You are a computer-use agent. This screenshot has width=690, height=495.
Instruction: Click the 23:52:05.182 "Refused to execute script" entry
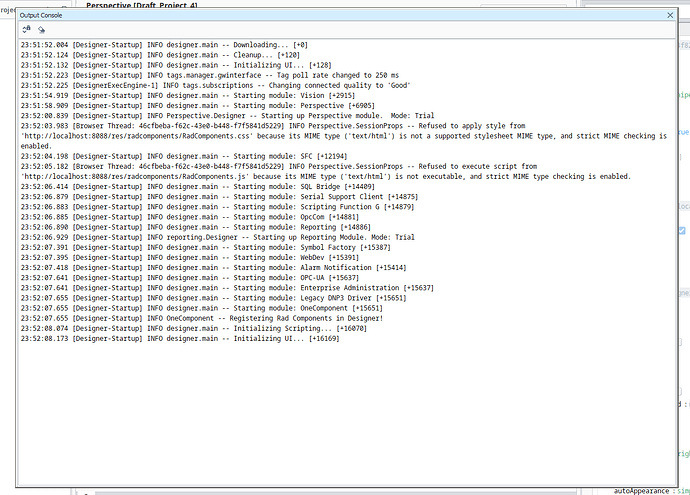pyautogui.click(x=279, y=166)
